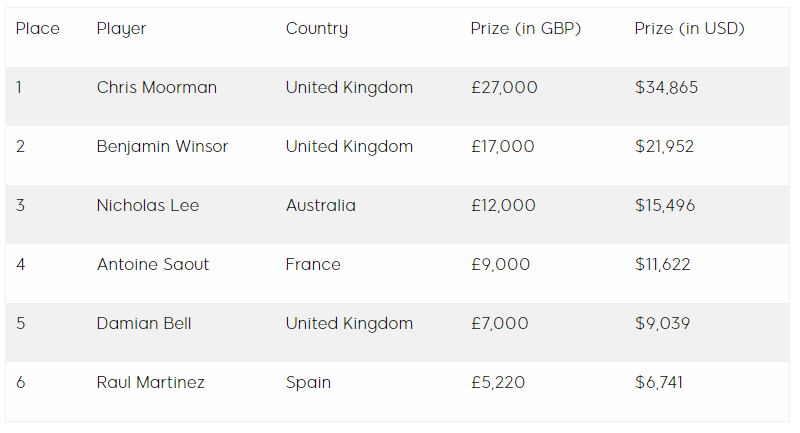Screen dimensions: 800x433
Task: Select player name Chris Moorman
Action: (x=156, y=88)
